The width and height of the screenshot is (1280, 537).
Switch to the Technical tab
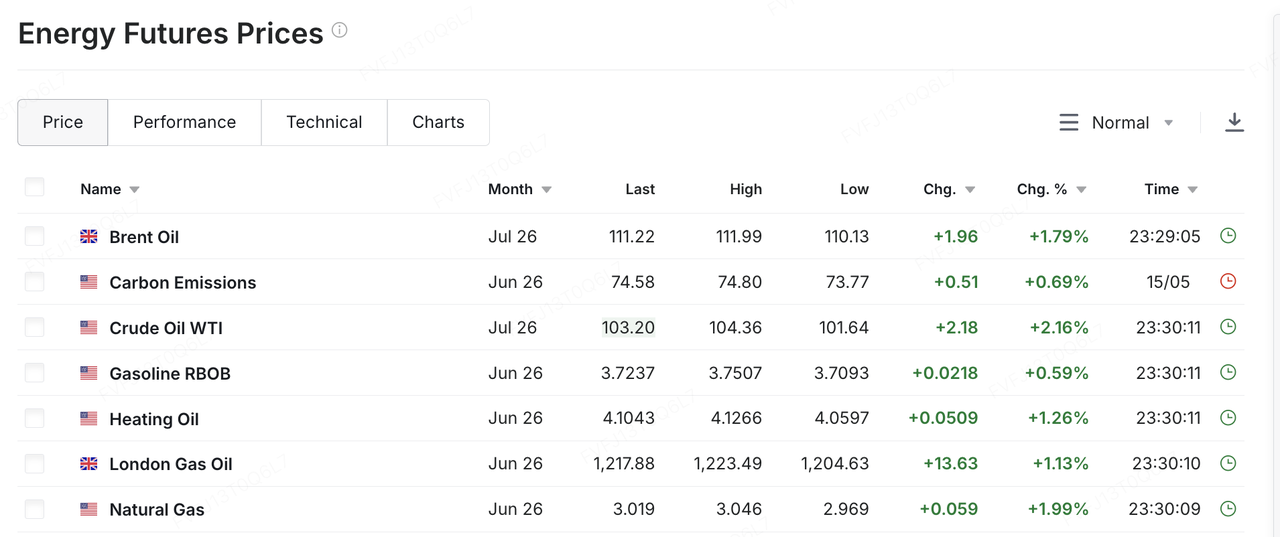click(324, 122)
